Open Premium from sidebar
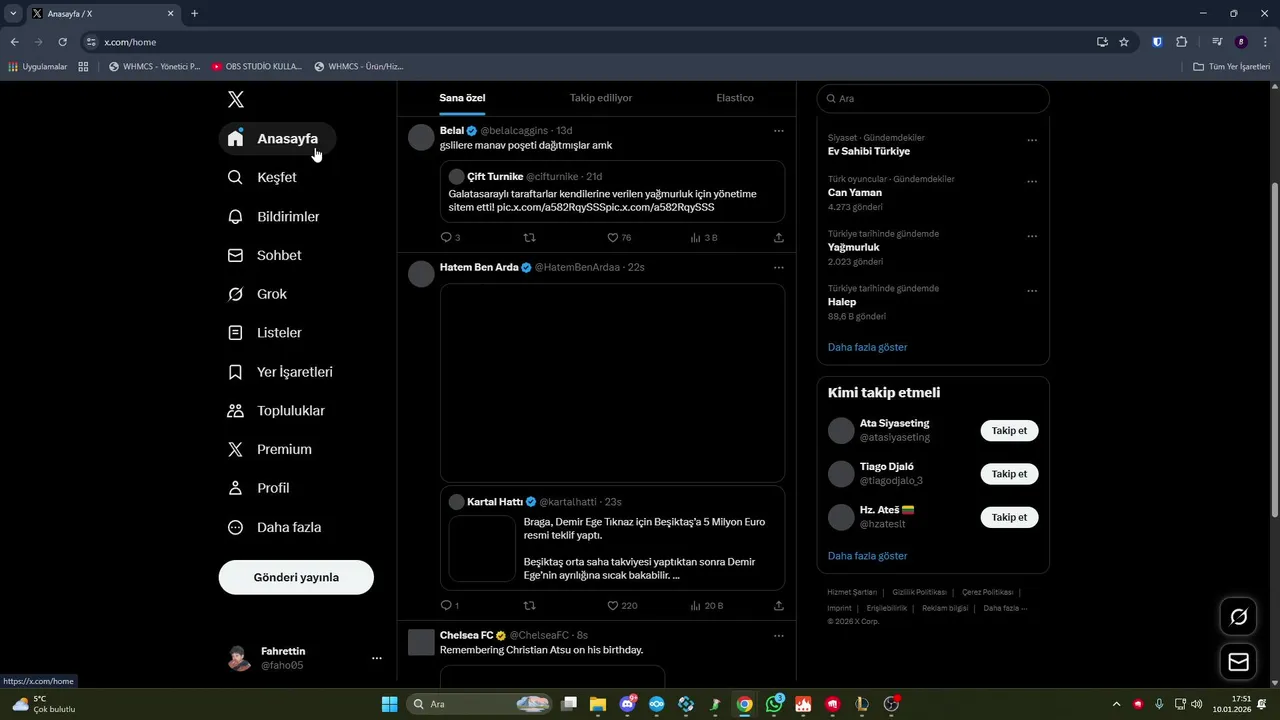The height and width of the screenshot is (720, 1280). [270, 449]
